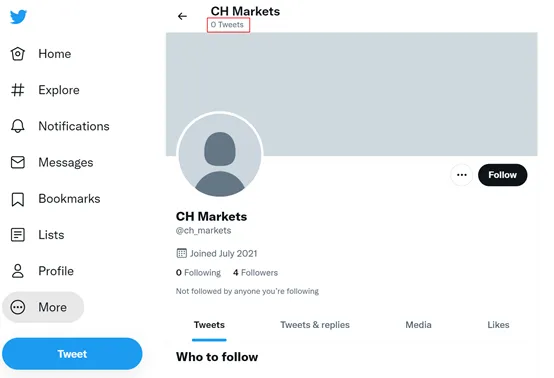Switch to the Tweets & replies tab
Image resolution: width=554 pixels, height=378 pixels.
click(315, 325)
